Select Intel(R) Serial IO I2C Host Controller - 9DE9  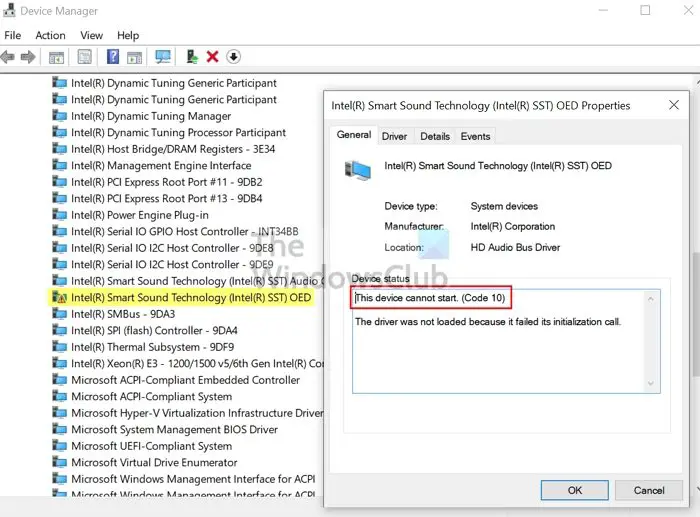tap(162, 264)
